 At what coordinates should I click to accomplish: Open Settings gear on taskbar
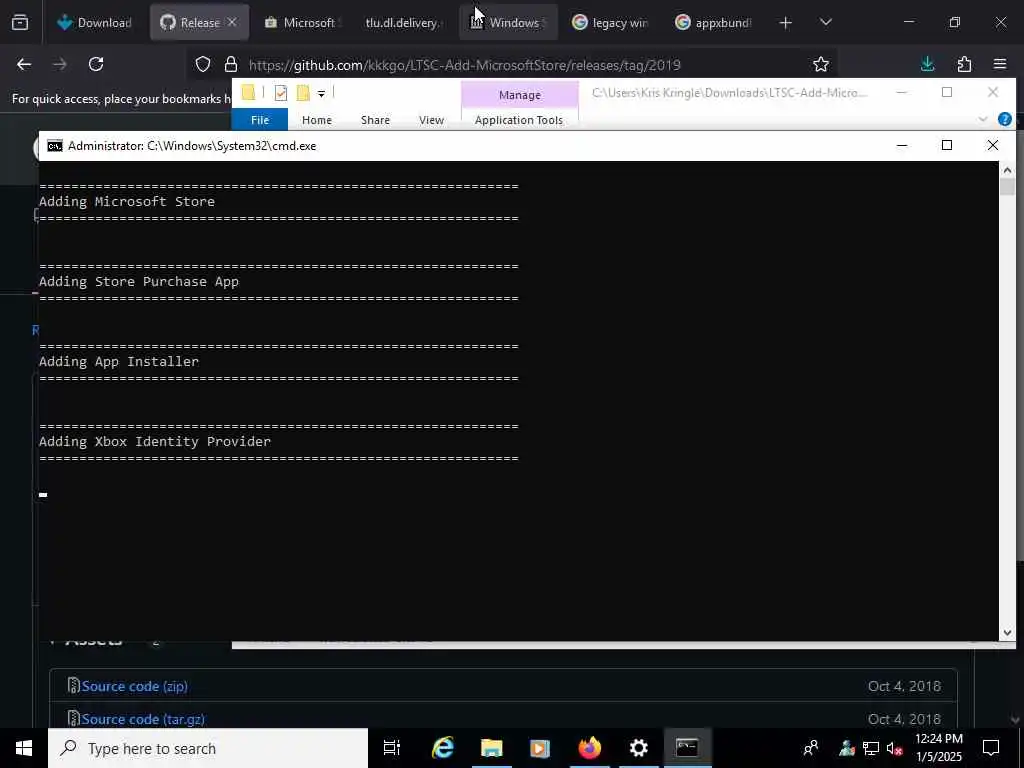(x=638, y=748)
